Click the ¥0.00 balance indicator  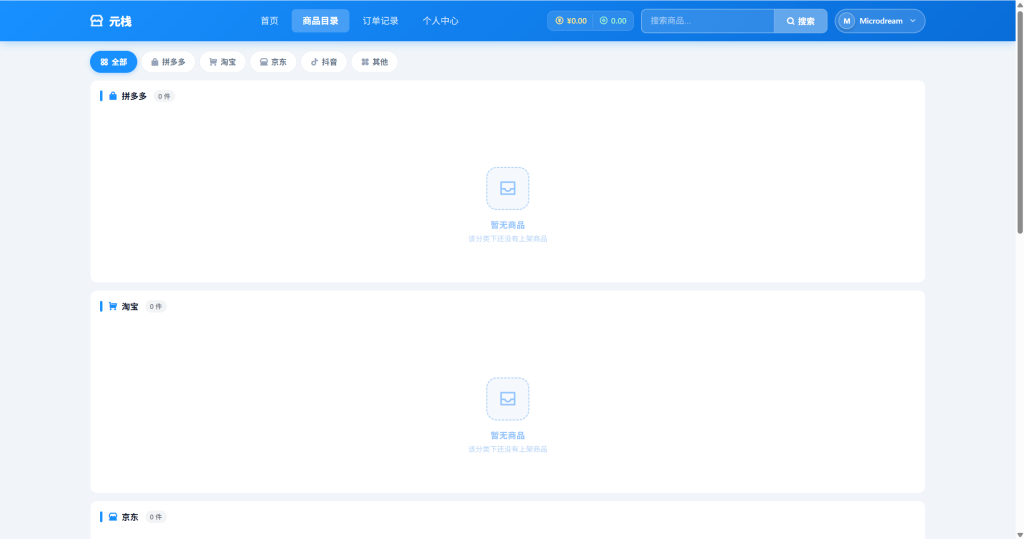tap(571, 21)
